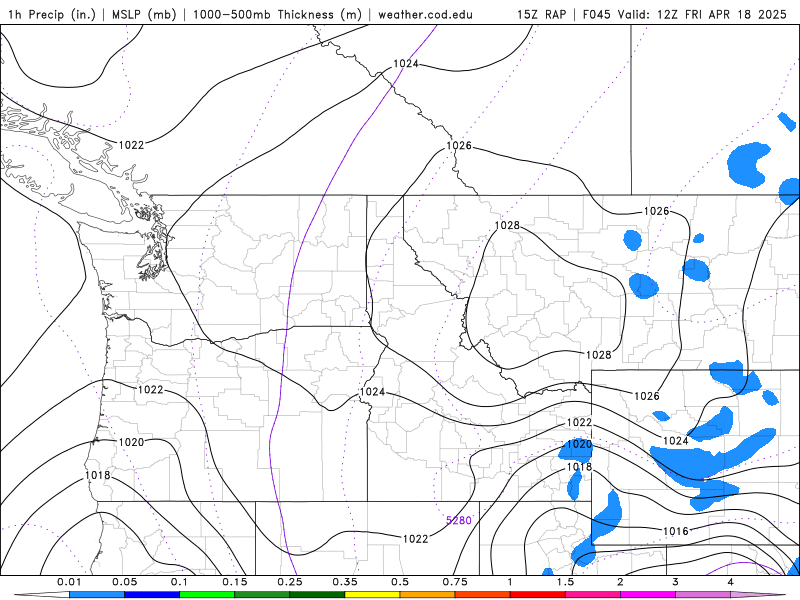Screen dimensions: 800x600
Task: Select the light blue 0.01 inch precipitation swatch
Action: (x=97, y=594)
